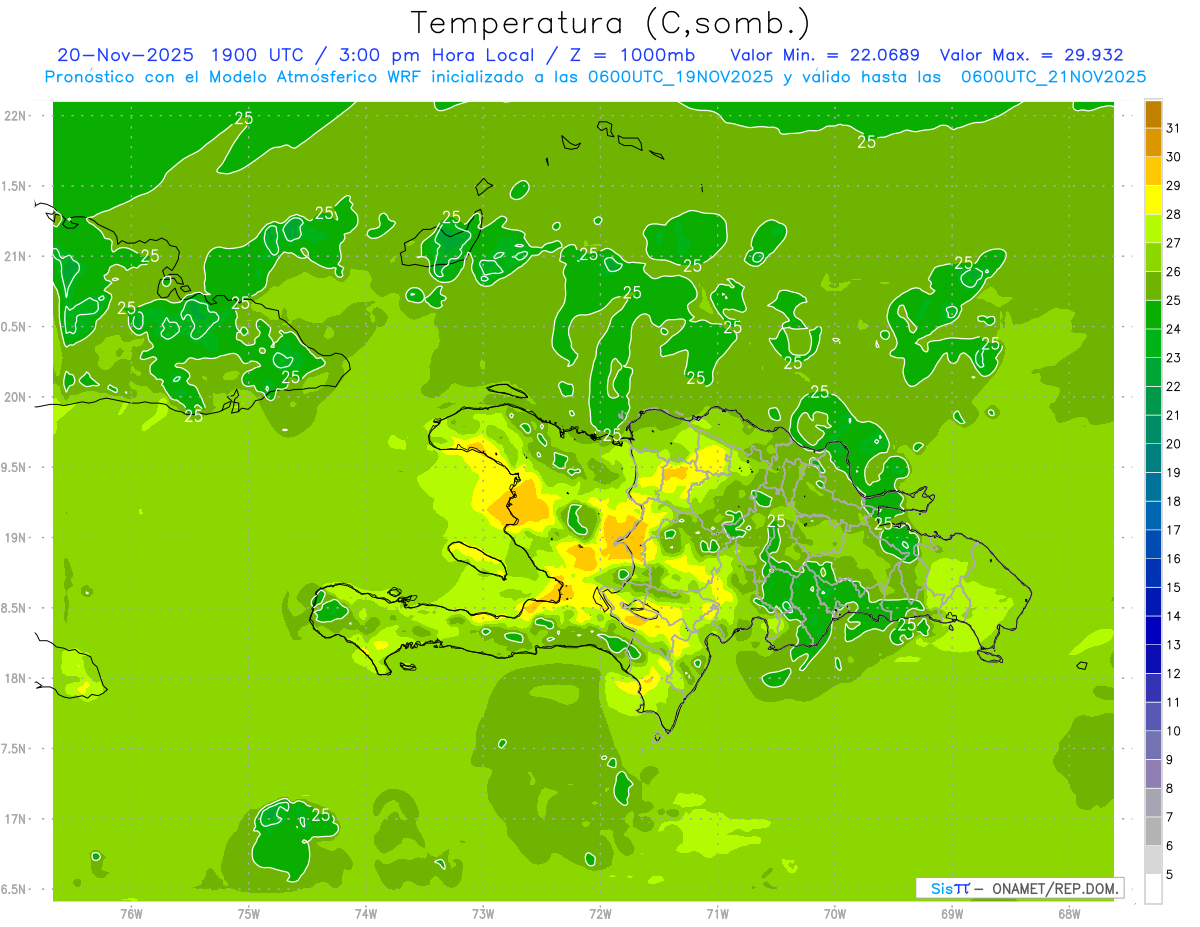The height and width of the screenshot is (927, 1200).
Task: Click the "73W" longitude axis label
Action: click(x=483, y=913)
